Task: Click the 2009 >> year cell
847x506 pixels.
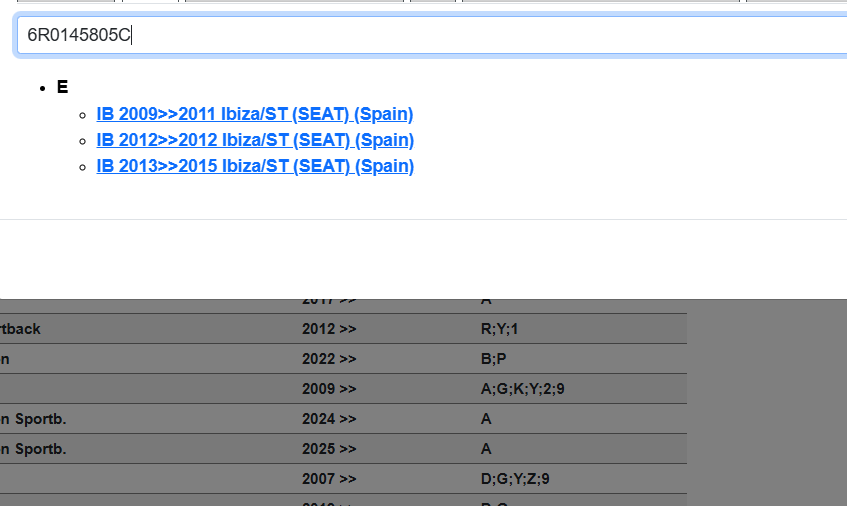Action: click(329, 389)
